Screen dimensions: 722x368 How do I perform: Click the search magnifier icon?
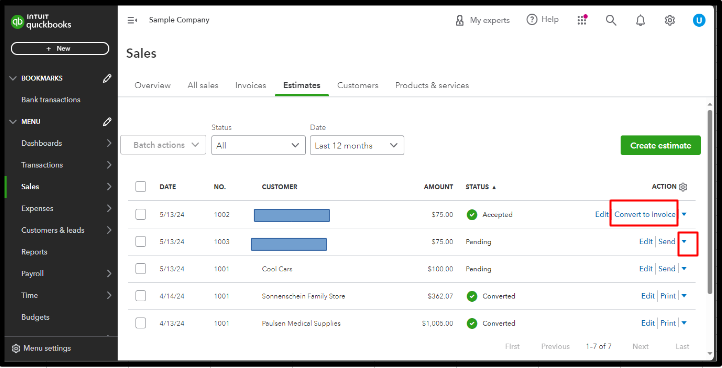point(611,20)
